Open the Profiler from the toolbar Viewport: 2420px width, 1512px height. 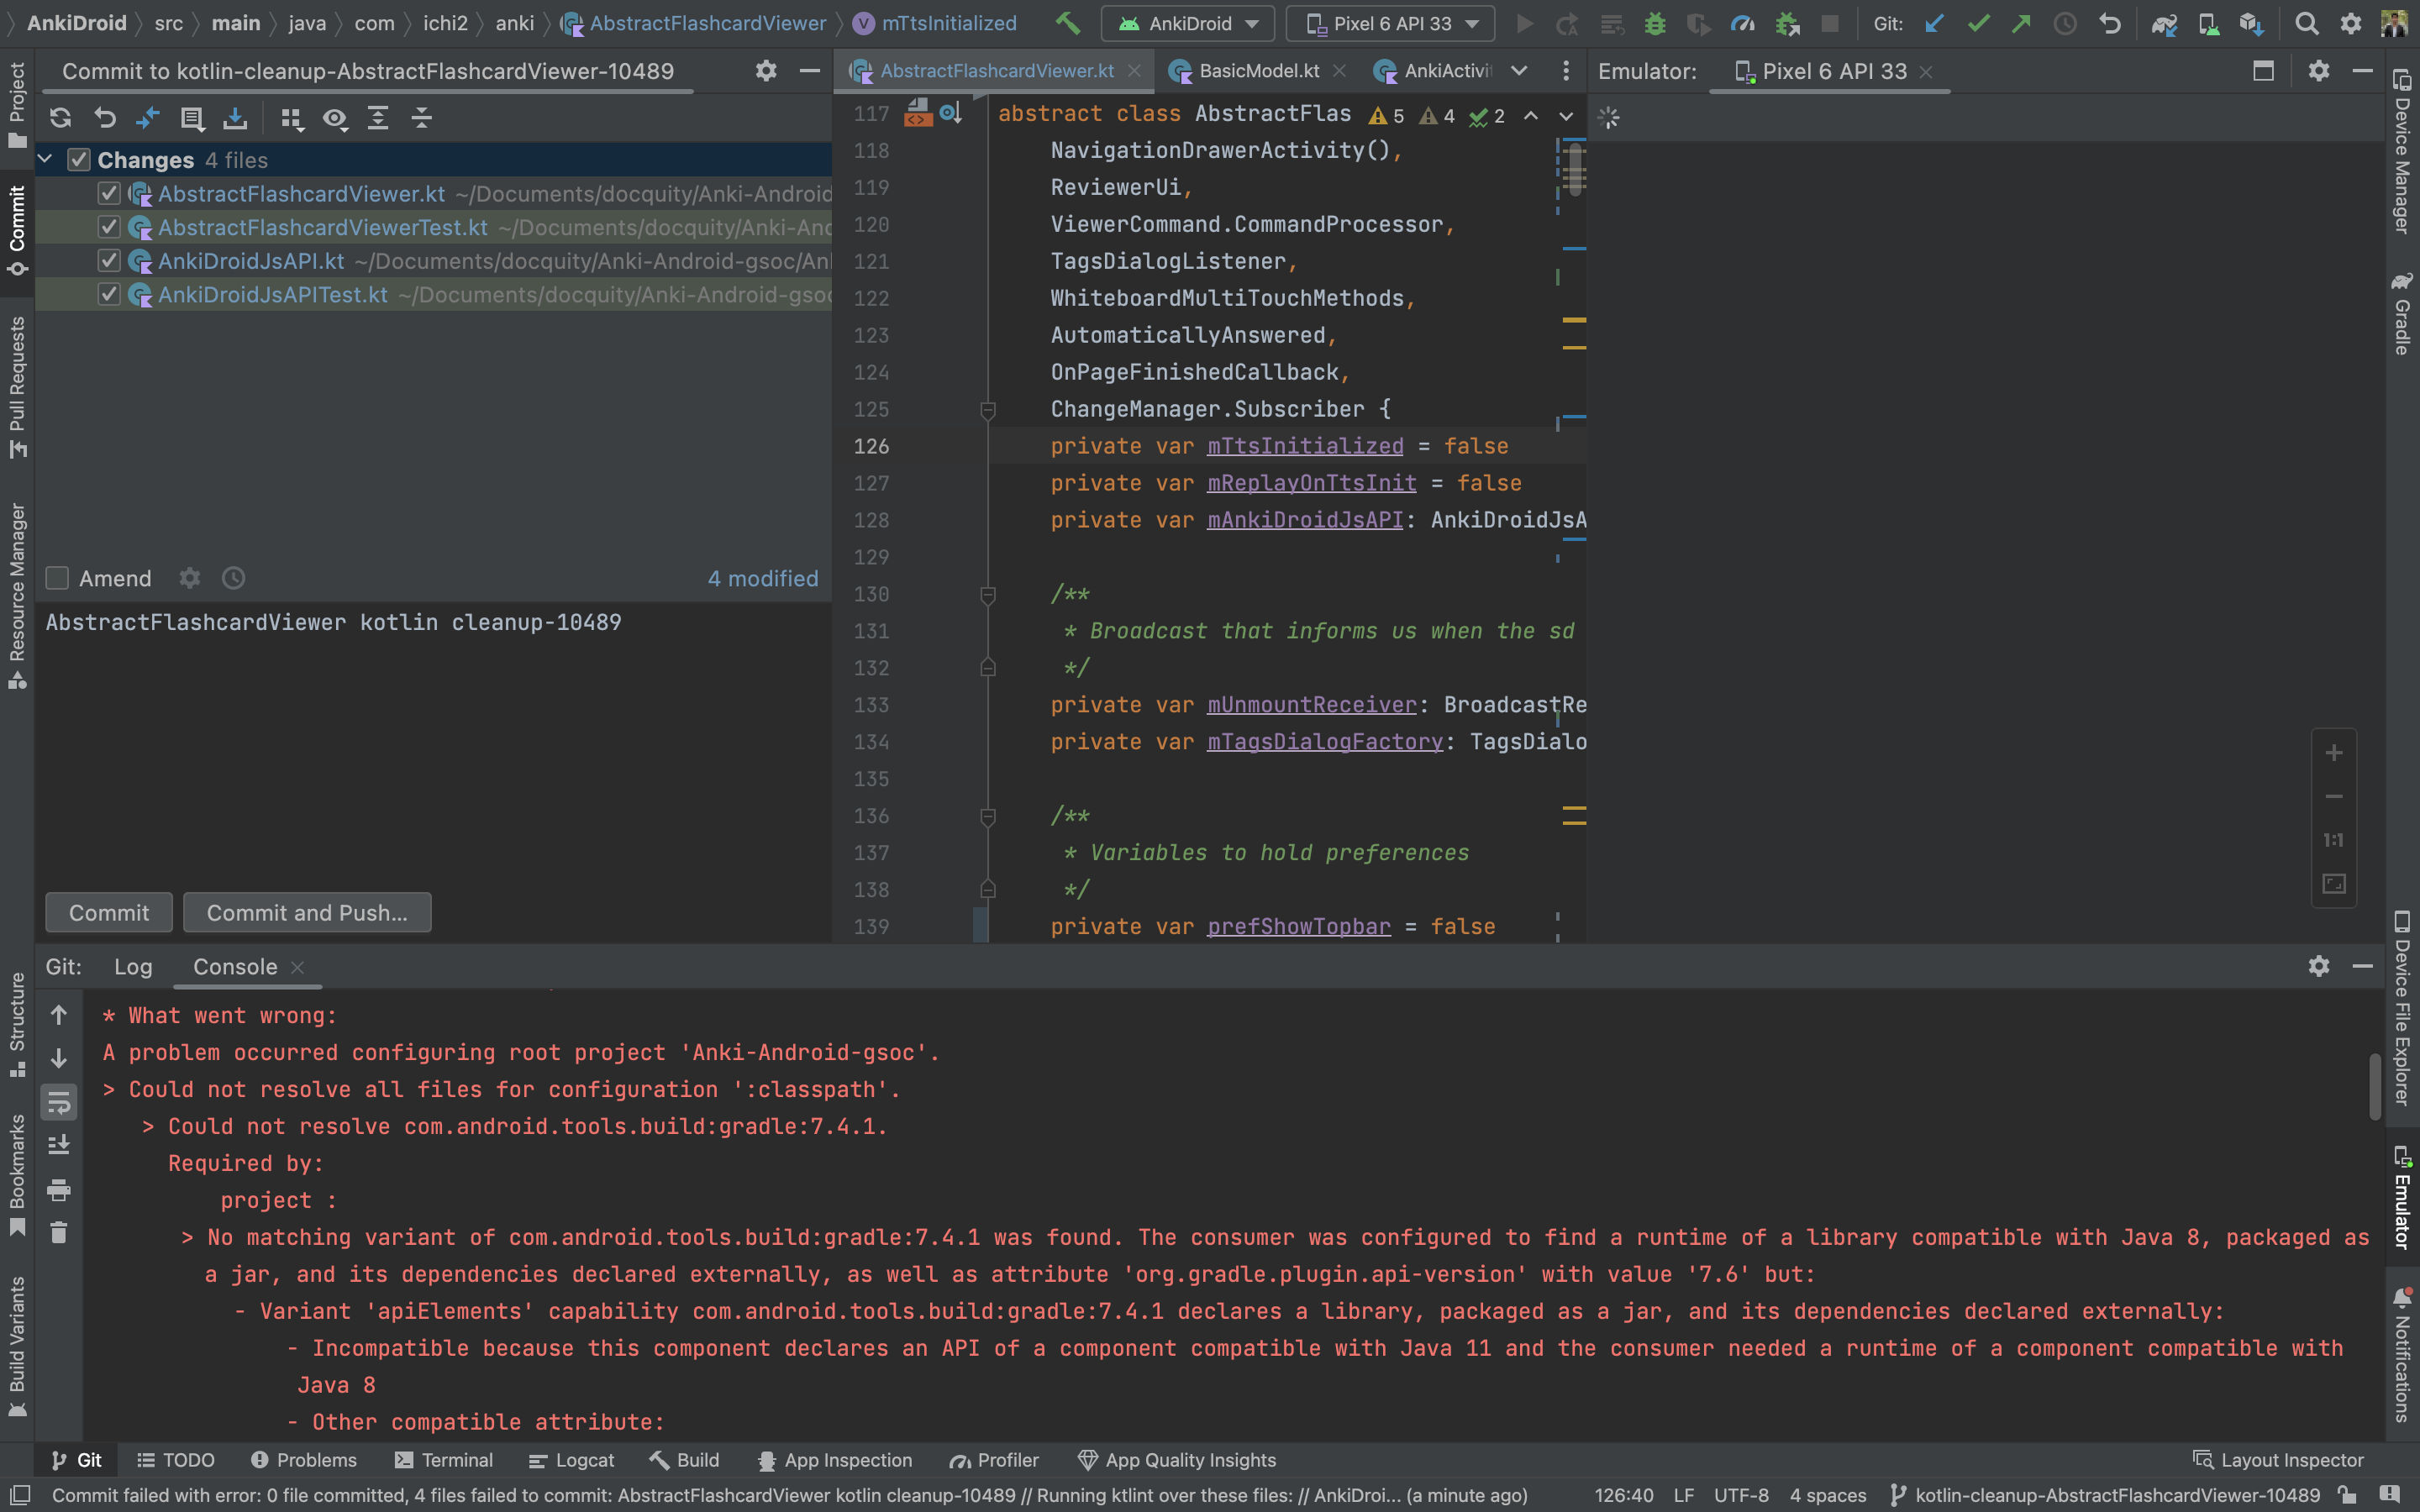coord(1743,23)
